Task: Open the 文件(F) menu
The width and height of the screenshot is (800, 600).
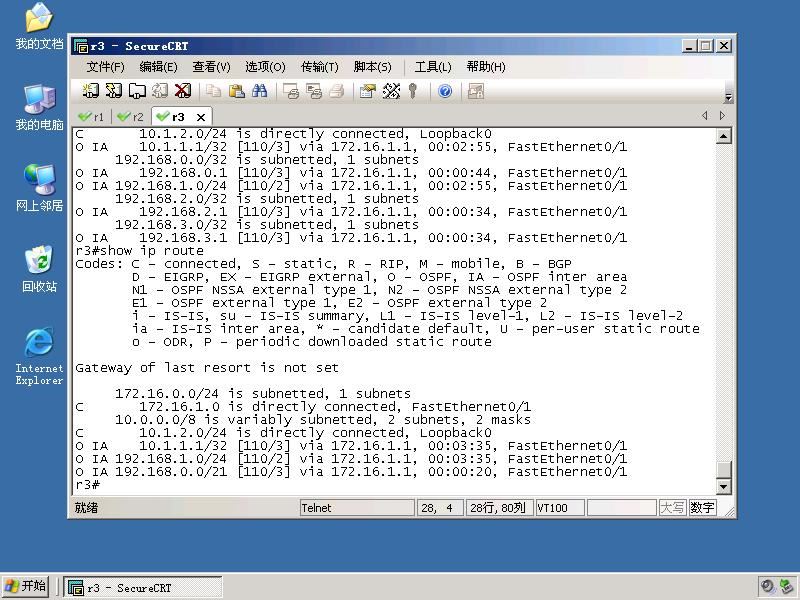Action: pos(106,67)
